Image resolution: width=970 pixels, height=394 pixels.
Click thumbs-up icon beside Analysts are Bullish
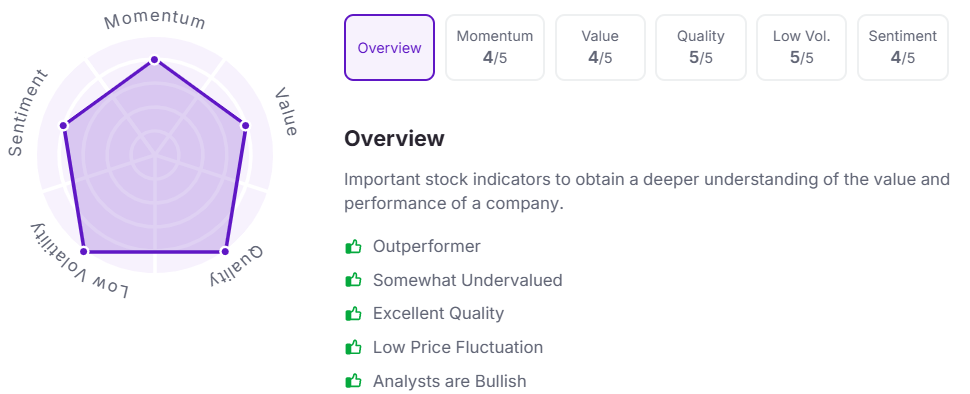tap(353, 381)
